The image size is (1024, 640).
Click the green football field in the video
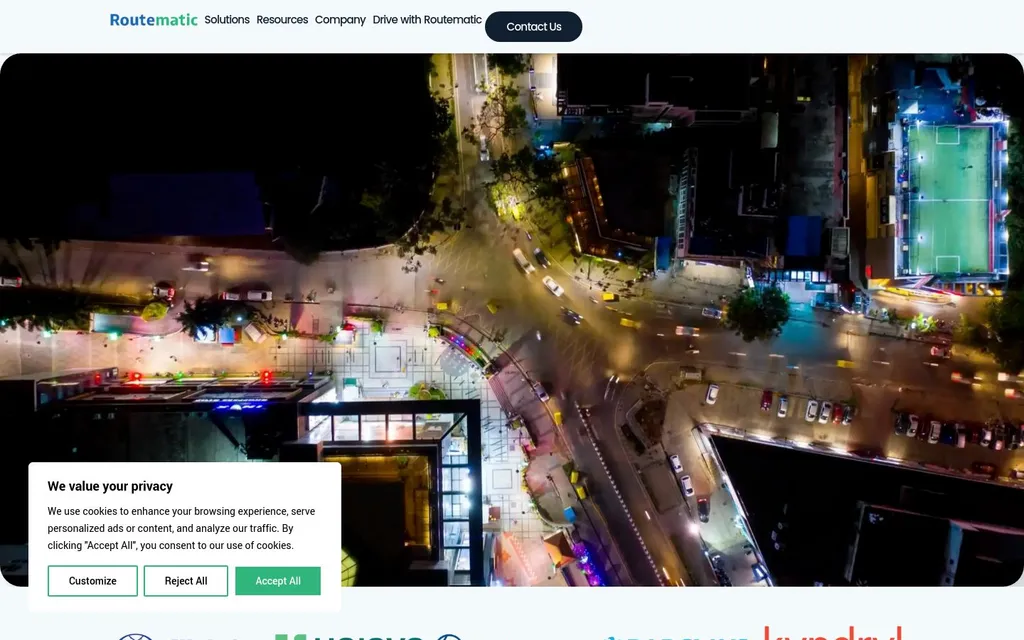click(949, 200)
